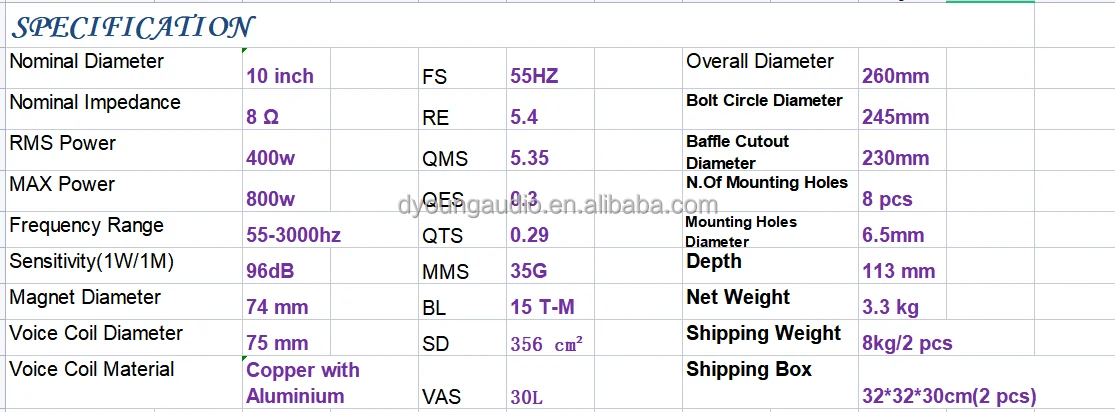1115x412 pixels.
Task: Click the Overall Diameter label cell
Action: [760, 62]
